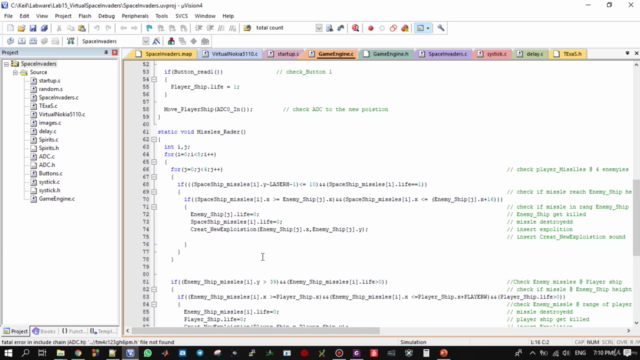640x360 pixels.
Task: Open WhatsApp from the taskbar
Action: 148,353
